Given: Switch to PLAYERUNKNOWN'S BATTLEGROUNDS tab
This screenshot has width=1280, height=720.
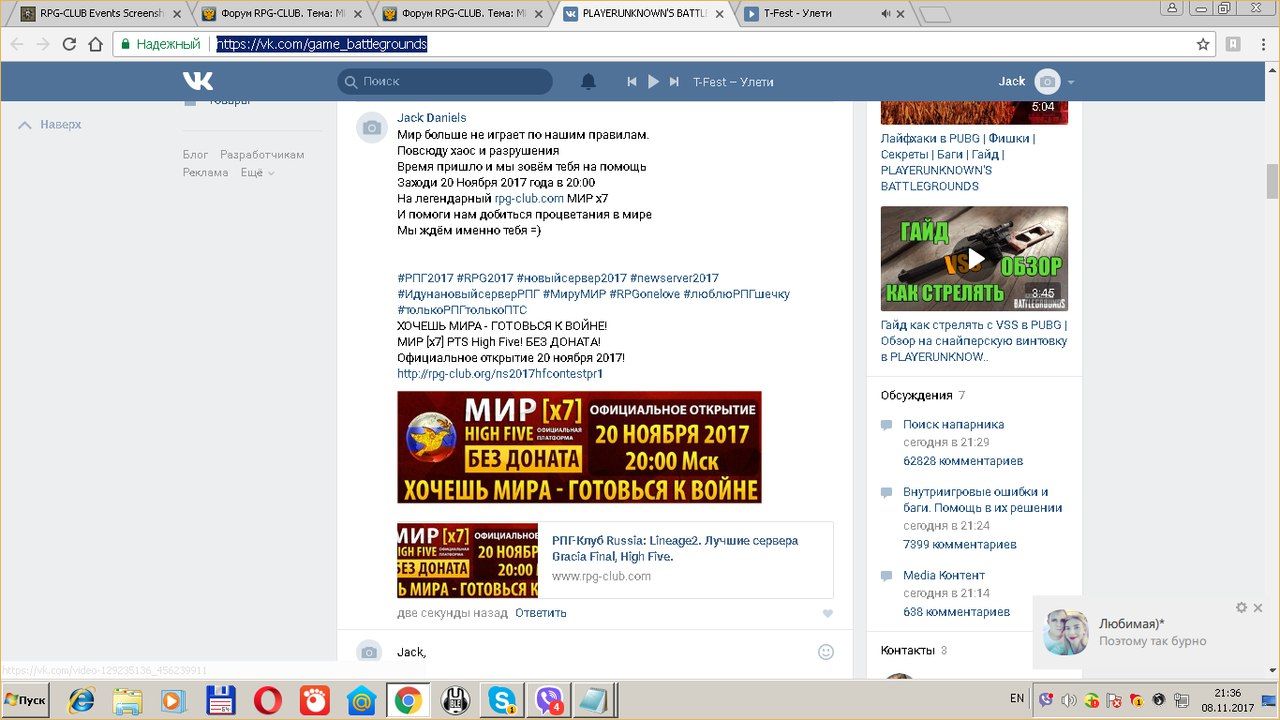Looking at the screenshot, I should point(643,14).
